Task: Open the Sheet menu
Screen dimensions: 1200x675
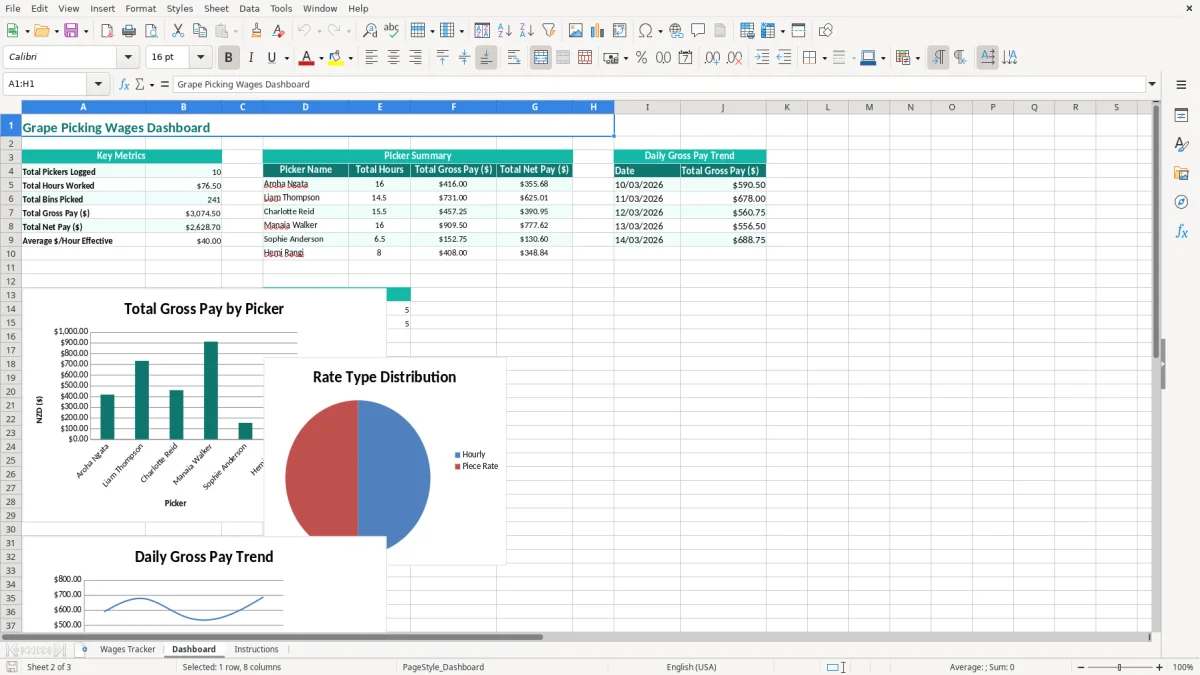Action: (216, 8)
